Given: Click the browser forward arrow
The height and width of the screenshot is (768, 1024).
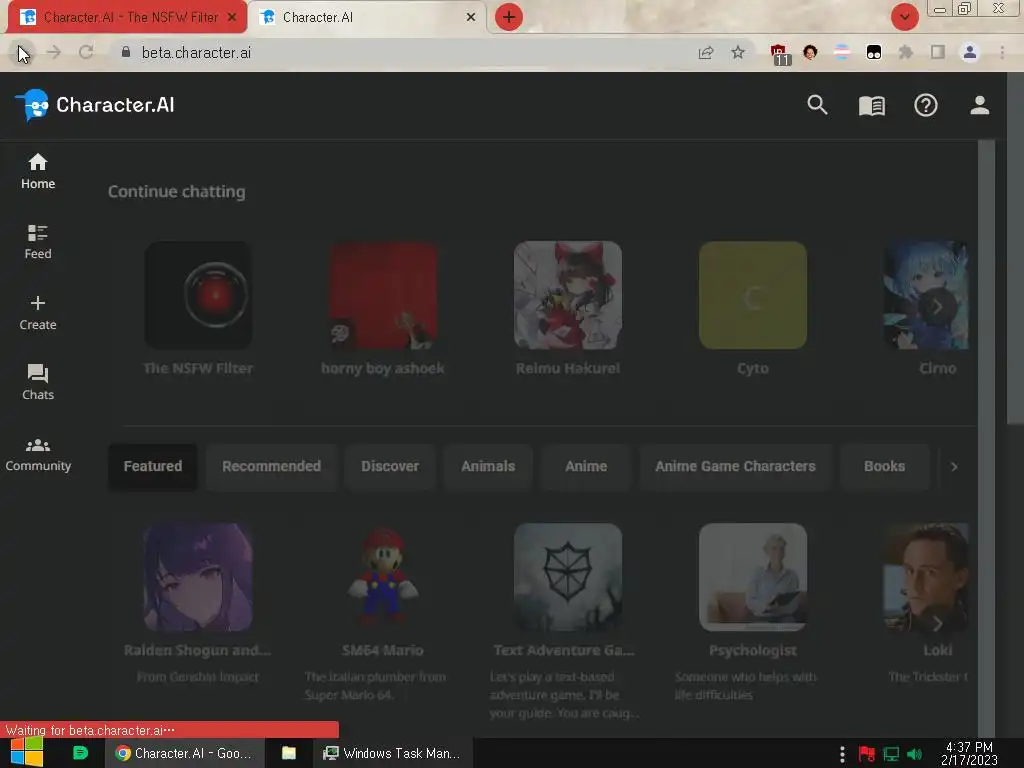Looking at the screenshot, I should (54, 53).
